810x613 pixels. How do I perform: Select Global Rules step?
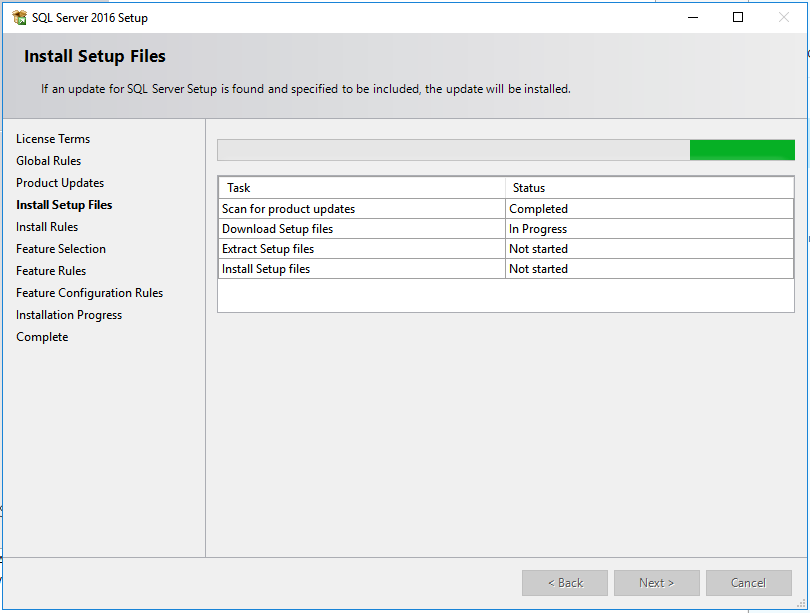click(x=48, y=160)
